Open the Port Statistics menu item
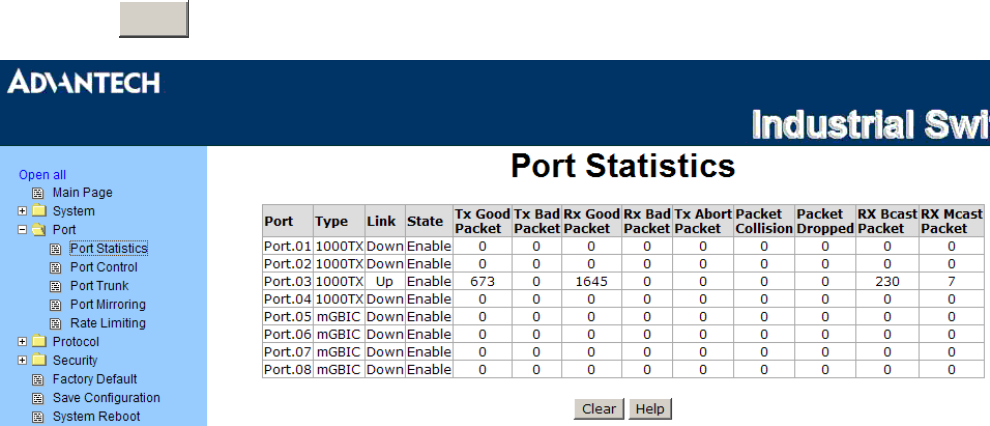Viewport: 990px width, 426px height. point(108,249)
